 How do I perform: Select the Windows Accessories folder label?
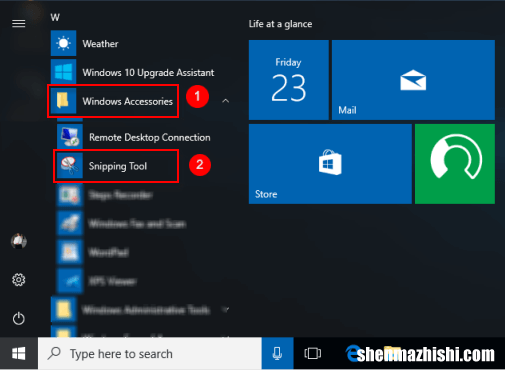128,101
